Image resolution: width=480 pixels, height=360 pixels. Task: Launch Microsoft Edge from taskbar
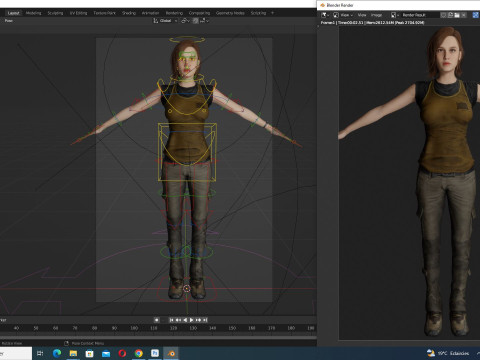click(x=57, y=353)
